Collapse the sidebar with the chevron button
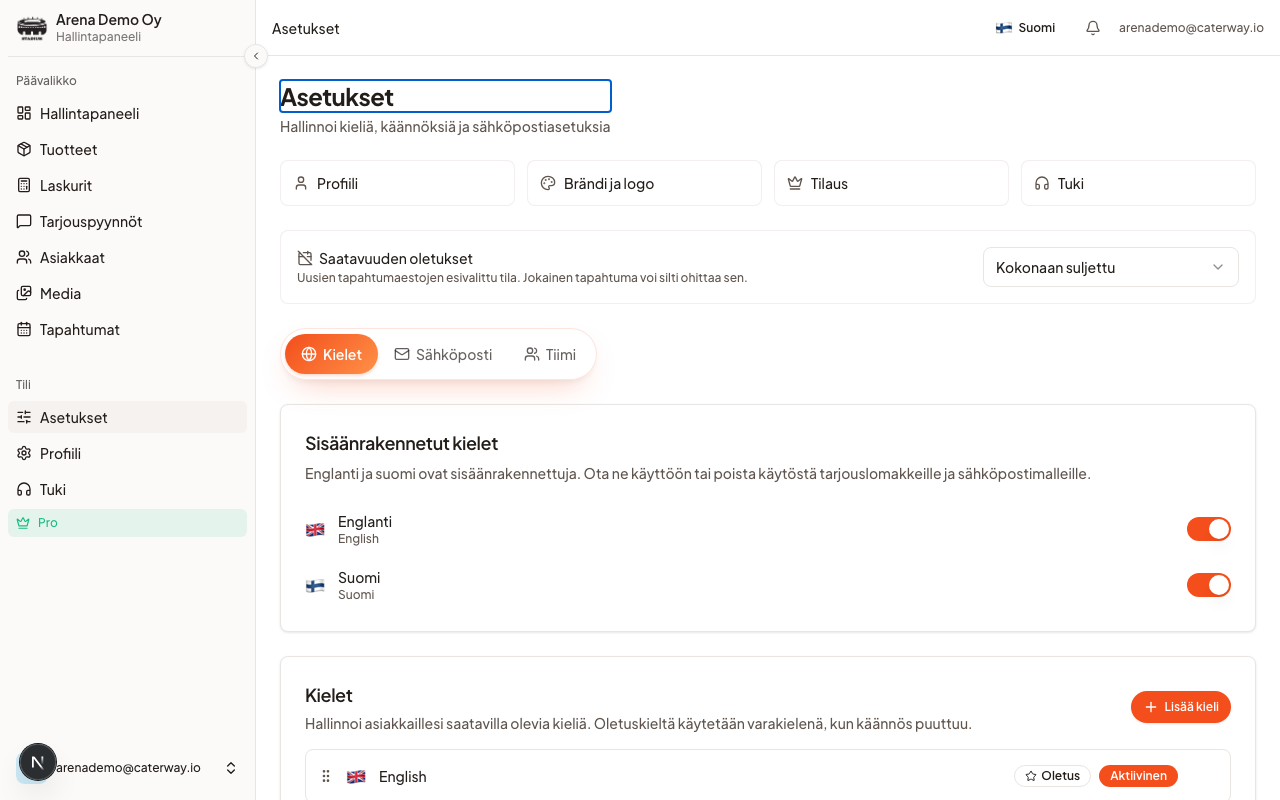The width and height of the screenshot is (1280, 800). 256,56
